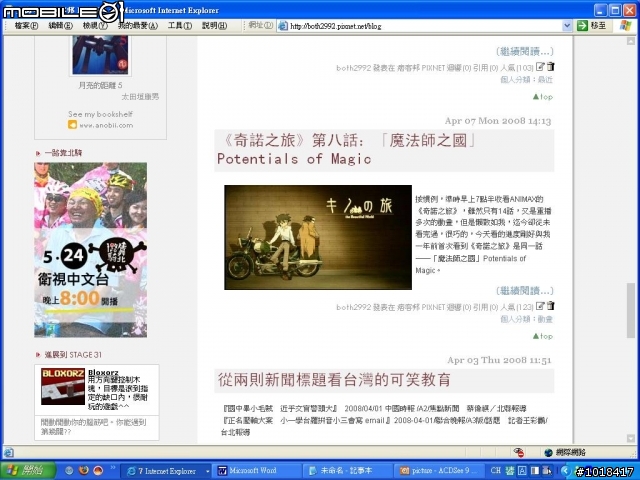Click the www.anobii.com link
This screenshot has height=480, width=640.
pos(106,125)
